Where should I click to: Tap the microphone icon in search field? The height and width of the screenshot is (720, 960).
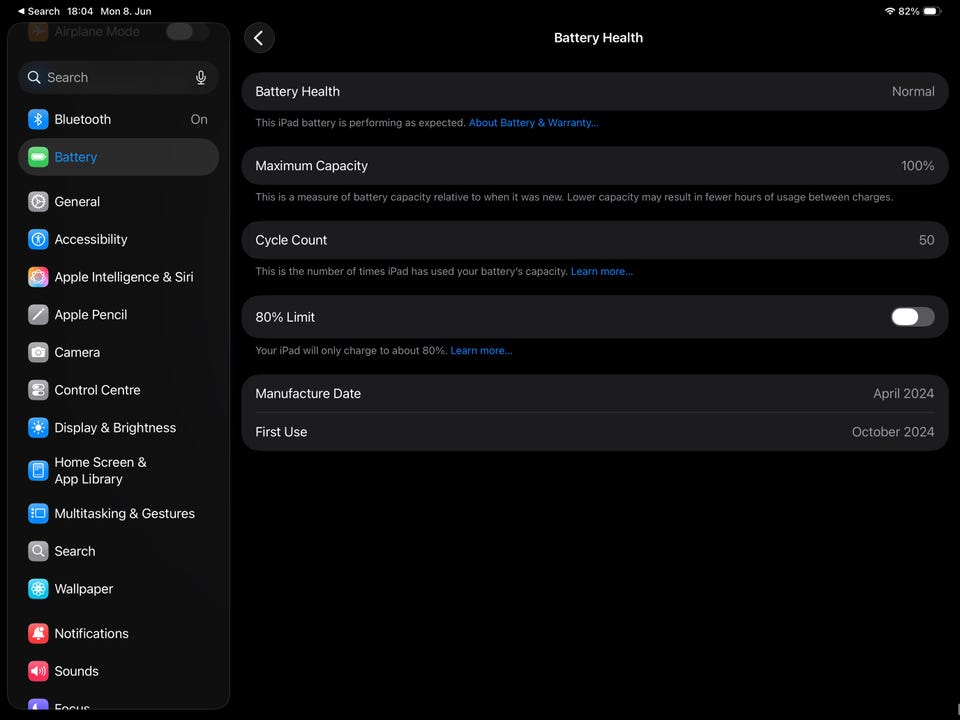point(201,78)
